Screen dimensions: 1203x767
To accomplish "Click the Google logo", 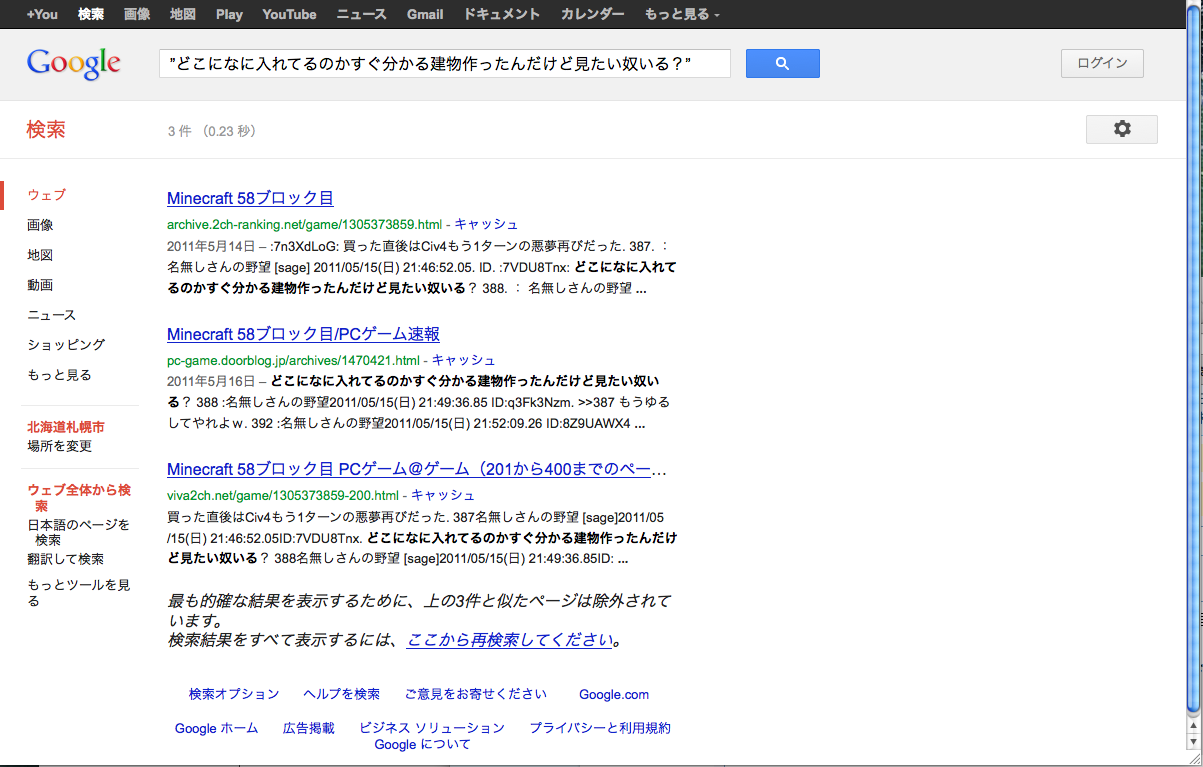I will [x=74, y=64].
